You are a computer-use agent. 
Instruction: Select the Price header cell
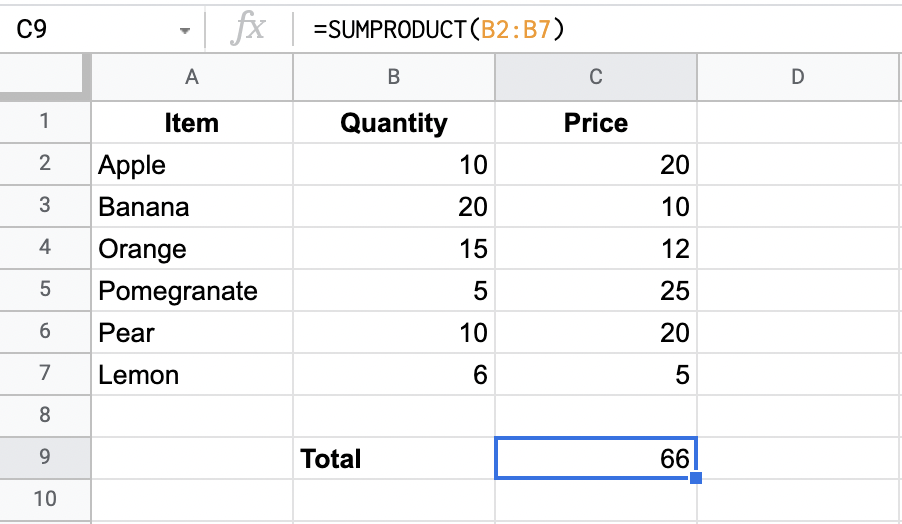596,123
